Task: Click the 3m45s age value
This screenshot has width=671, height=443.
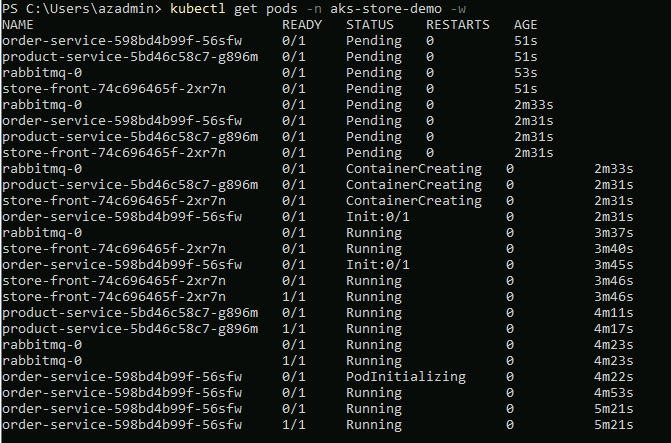Action: point(613,265)
